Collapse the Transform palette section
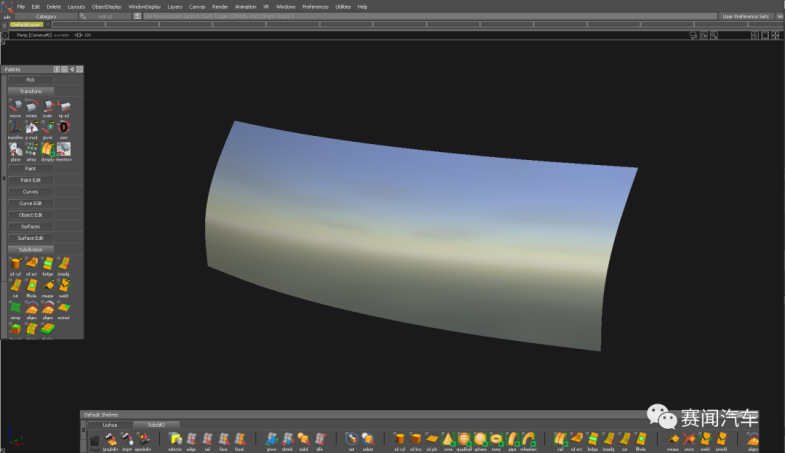 (31, 91)
